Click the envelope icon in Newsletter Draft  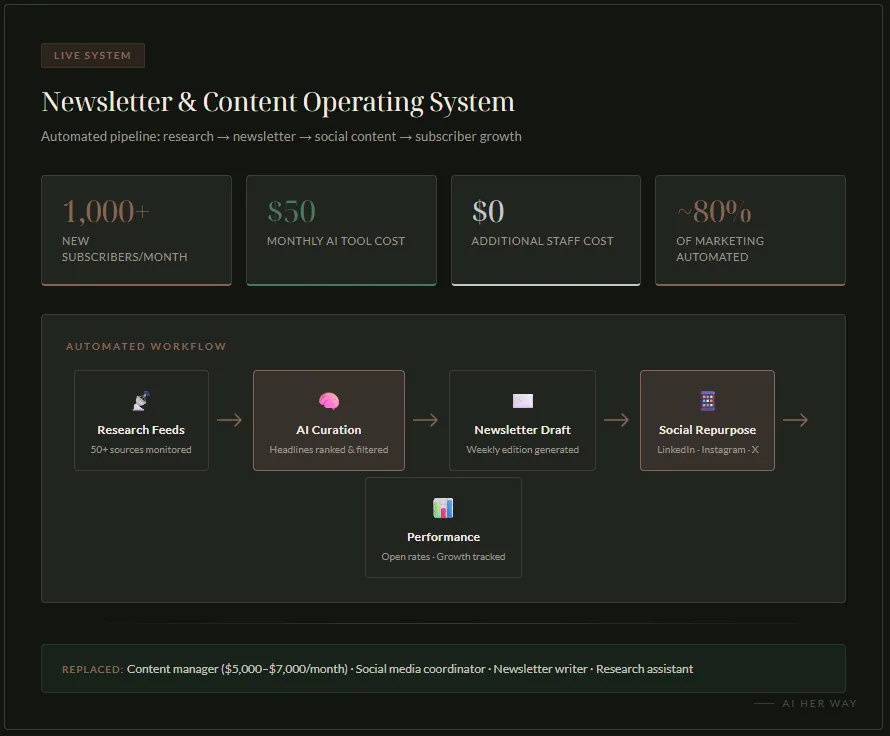tap(523, 401)
